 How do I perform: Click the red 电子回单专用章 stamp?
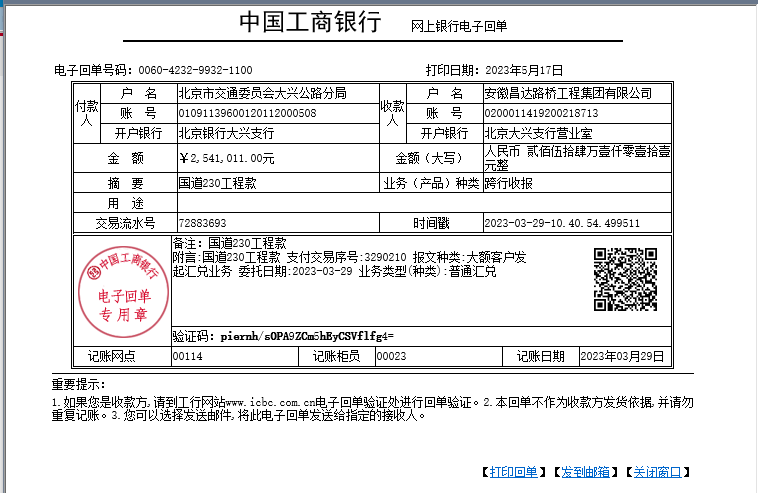coord(120,291)
